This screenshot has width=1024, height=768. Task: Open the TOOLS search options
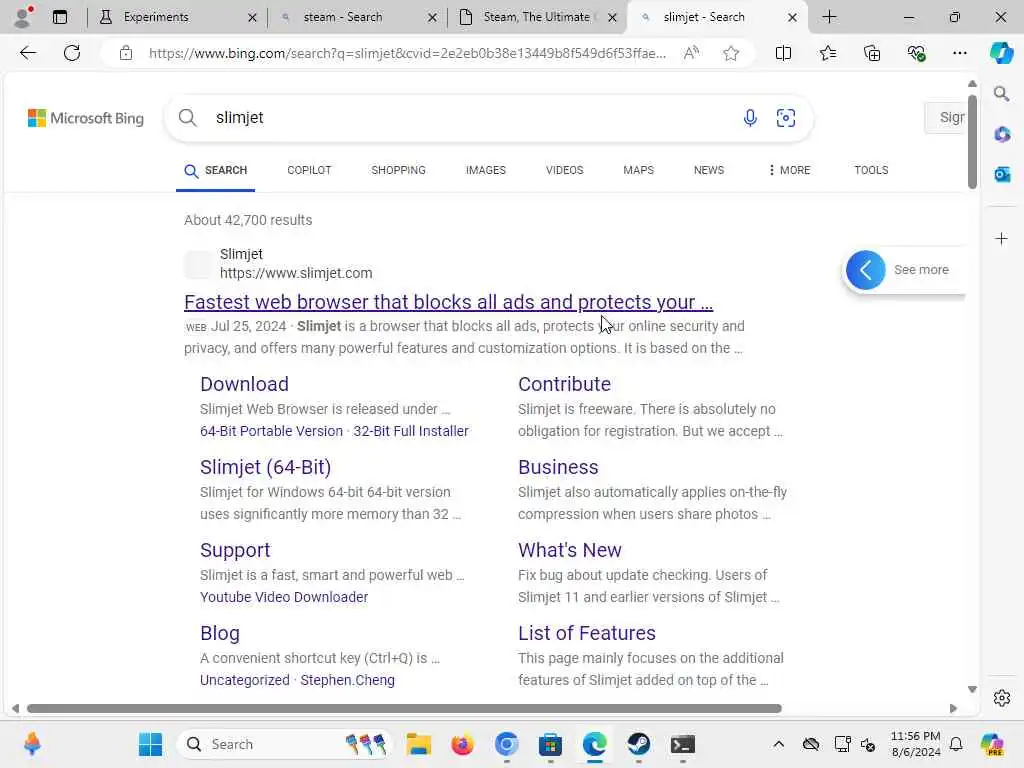(871, 170)
